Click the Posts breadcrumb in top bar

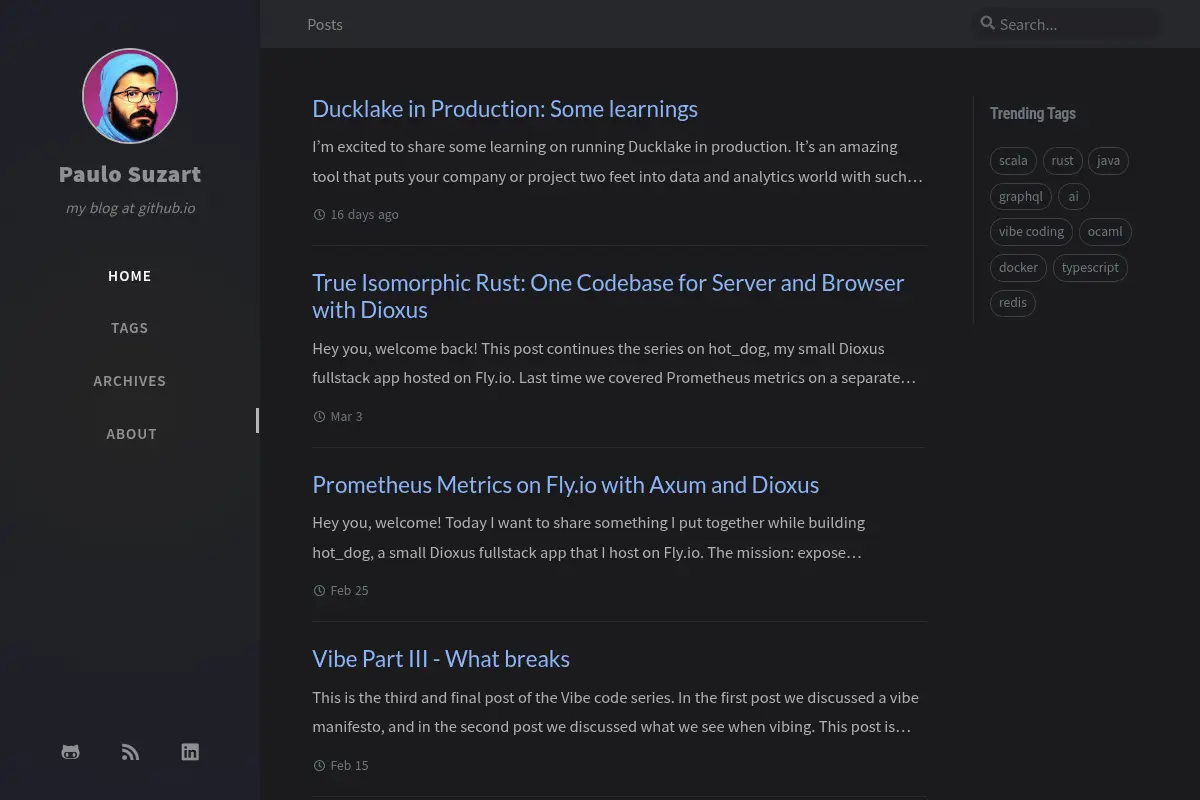(325, 24)
